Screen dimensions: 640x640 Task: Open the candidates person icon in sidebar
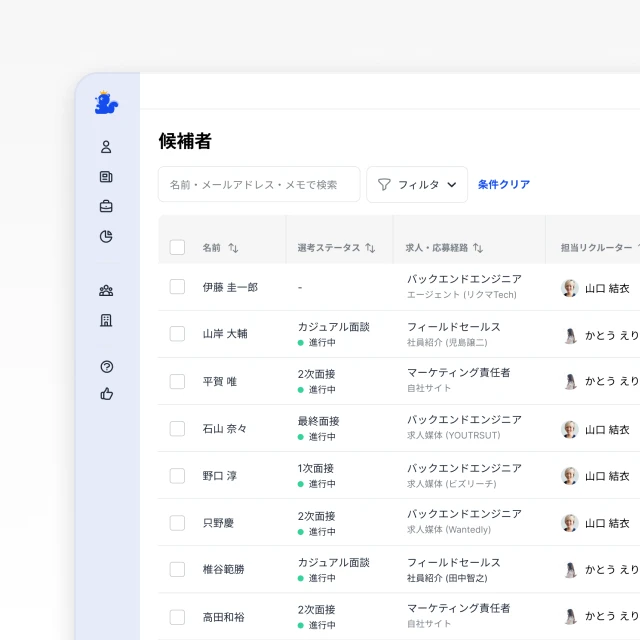point(106,147)
